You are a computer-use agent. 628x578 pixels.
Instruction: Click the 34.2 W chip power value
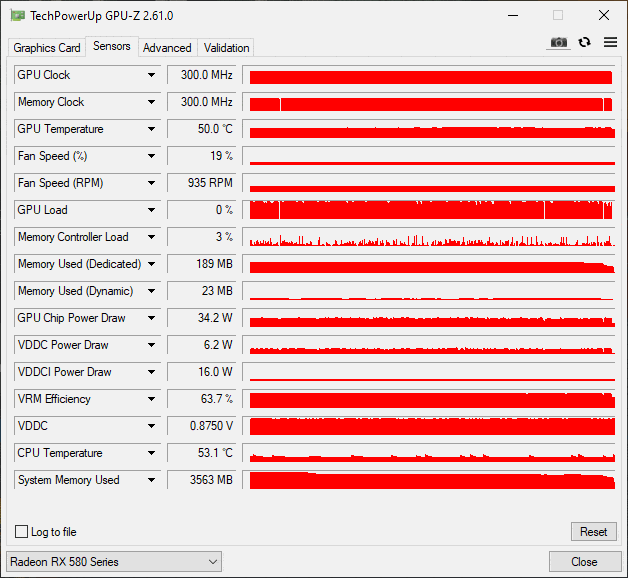point(201,318)
